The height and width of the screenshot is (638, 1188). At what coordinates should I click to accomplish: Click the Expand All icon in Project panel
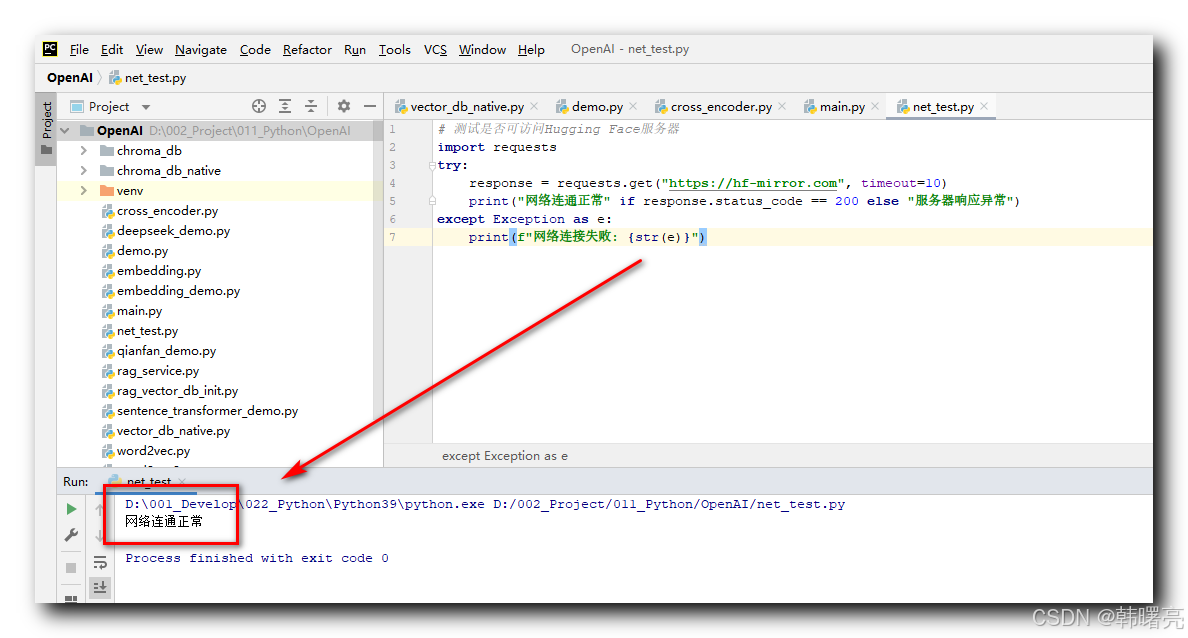click(285, 106)
